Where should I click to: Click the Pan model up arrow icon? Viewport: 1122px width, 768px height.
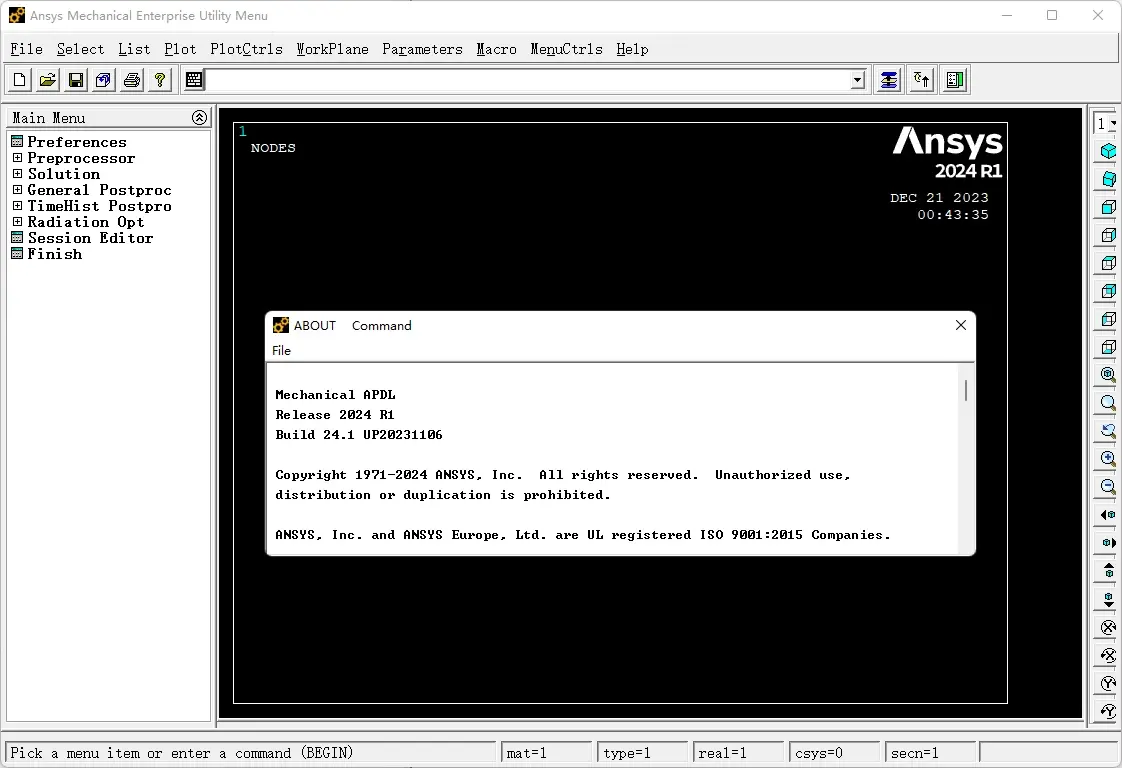click(x=1108, y=571)
